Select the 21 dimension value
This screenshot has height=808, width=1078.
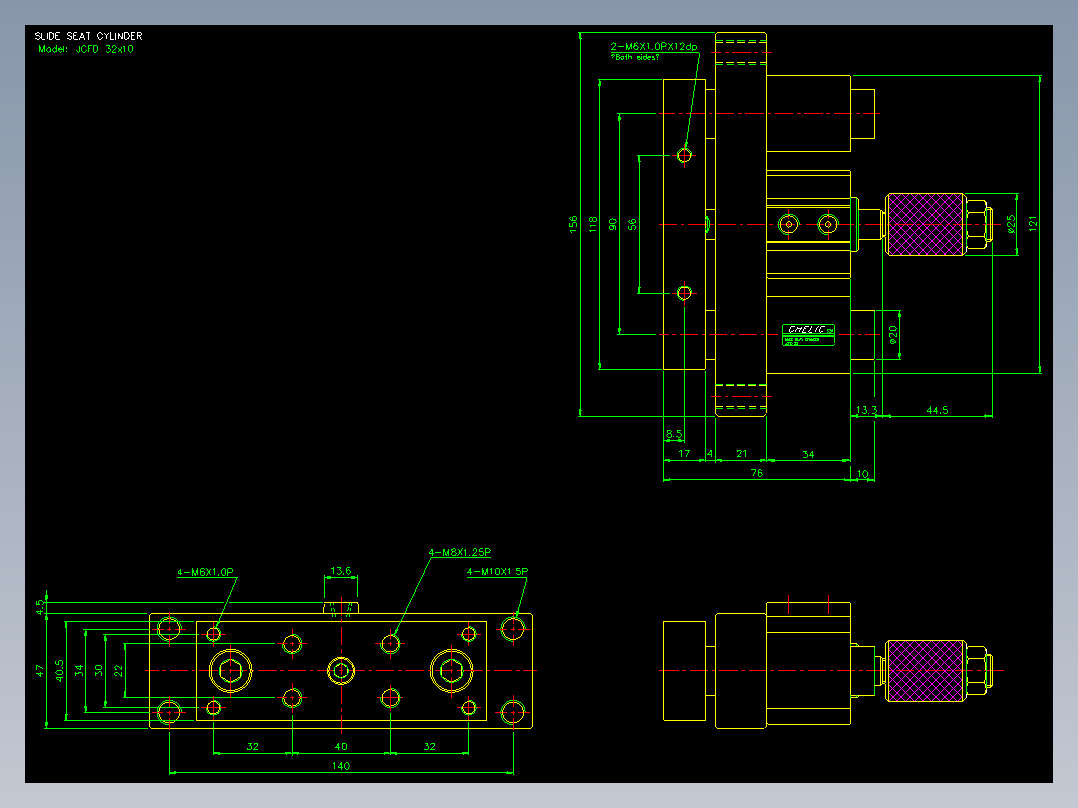[741, 454]
